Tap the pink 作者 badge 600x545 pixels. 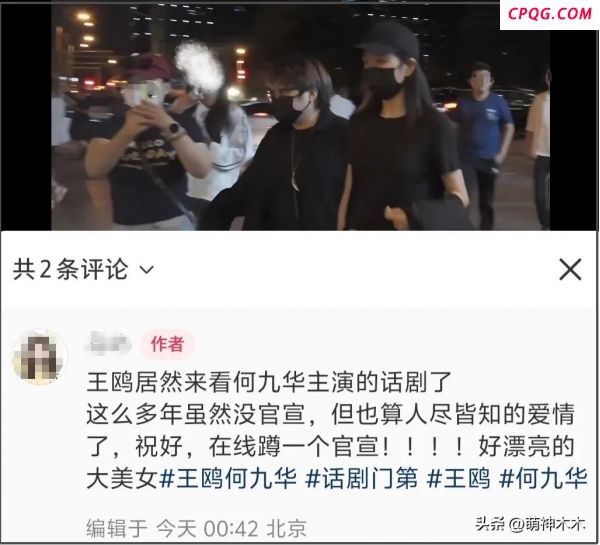tap(167, 344)
